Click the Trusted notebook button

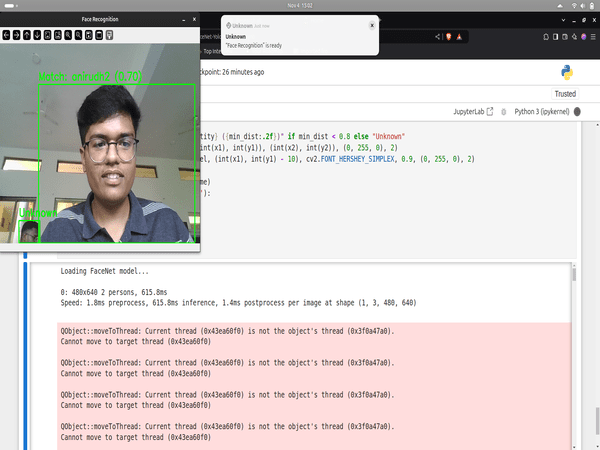565,94
